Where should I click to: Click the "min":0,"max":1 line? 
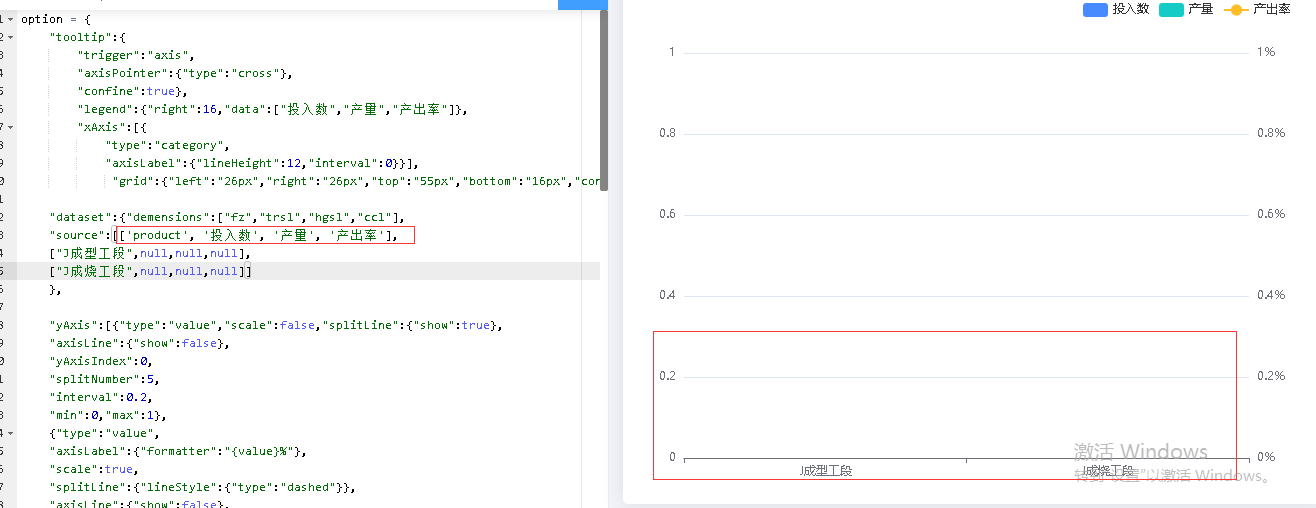tap(108, 416)
